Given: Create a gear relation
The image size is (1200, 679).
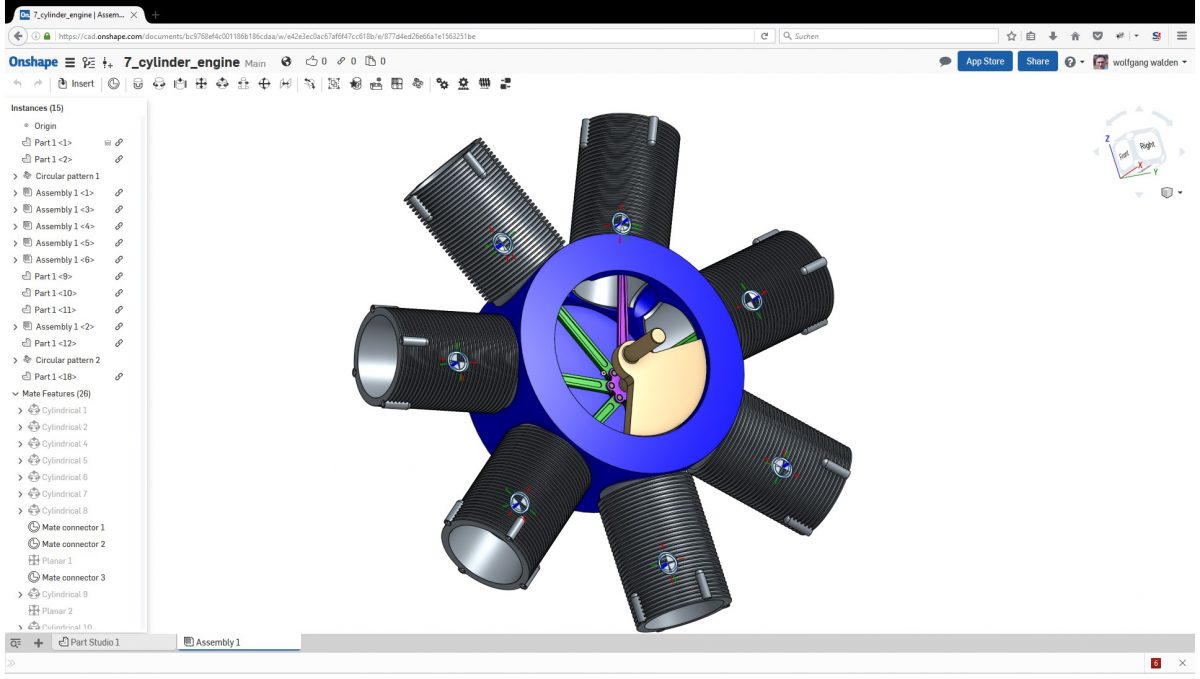Looking at the screenshot, I should tap(443, 83).
